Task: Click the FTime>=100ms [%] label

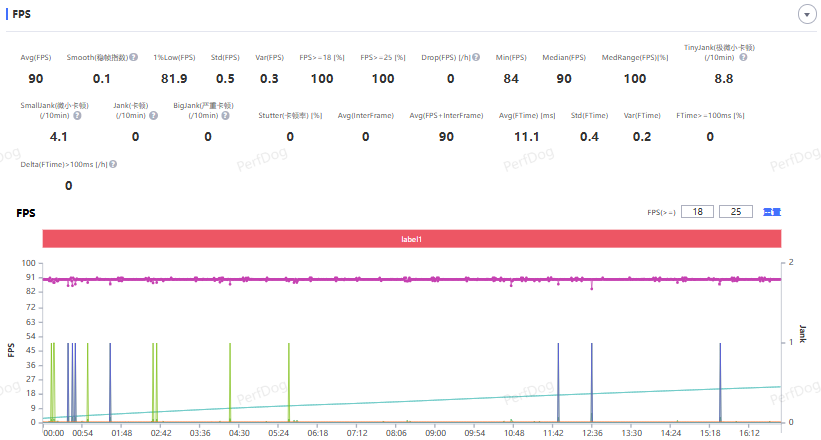Action: 710,115
